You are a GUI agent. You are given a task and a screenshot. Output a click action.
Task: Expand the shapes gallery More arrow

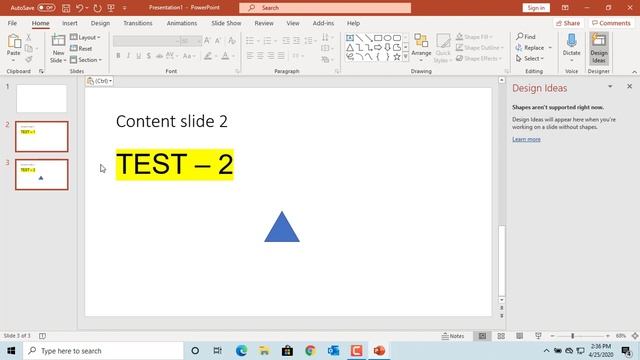tap(405, 57)
